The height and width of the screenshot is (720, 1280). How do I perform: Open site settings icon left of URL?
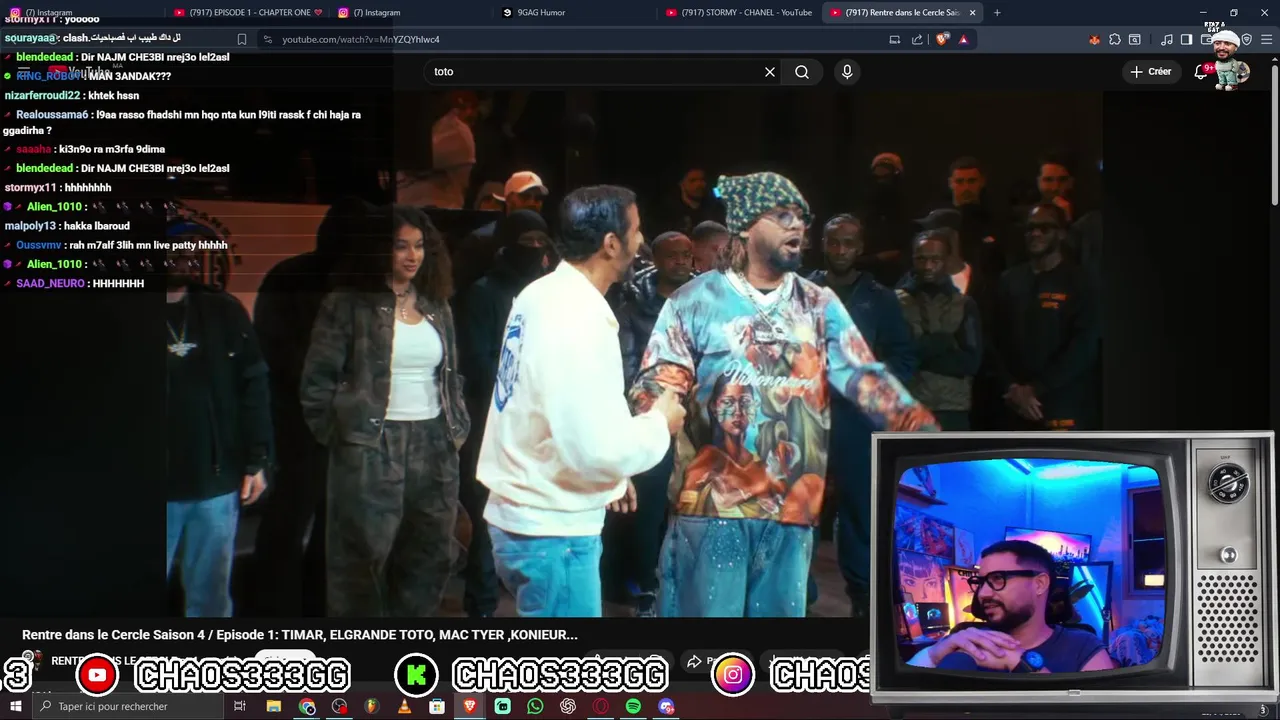tap(267, 40)
